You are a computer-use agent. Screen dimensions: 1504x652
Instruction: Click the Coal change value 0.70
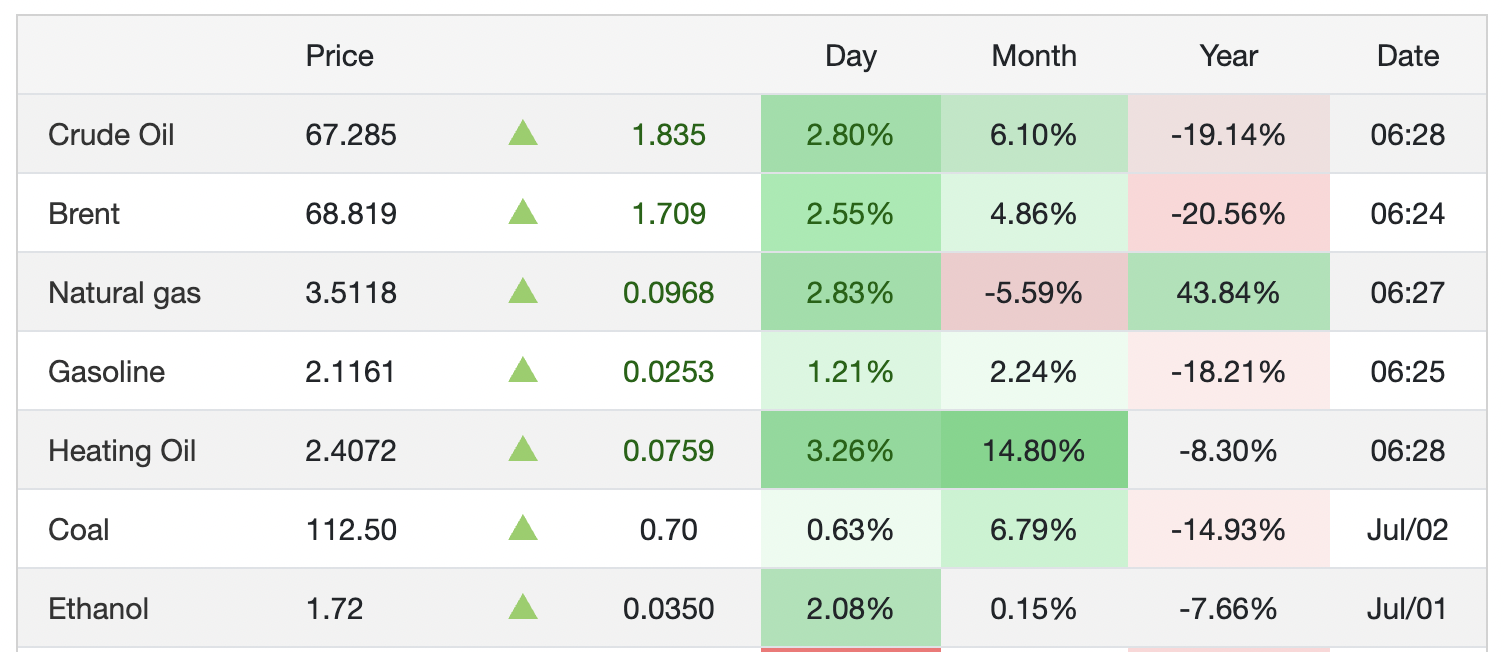tap(669, 530)
